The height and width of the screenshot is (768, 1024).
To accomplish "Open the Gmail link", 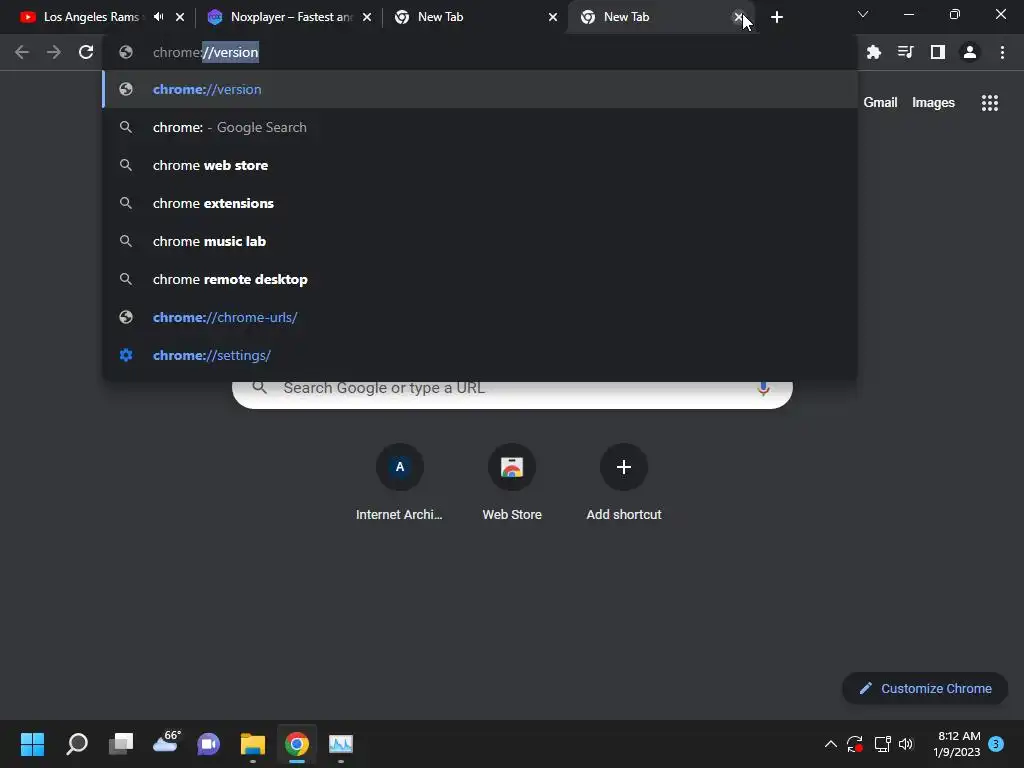I will 880,103.
